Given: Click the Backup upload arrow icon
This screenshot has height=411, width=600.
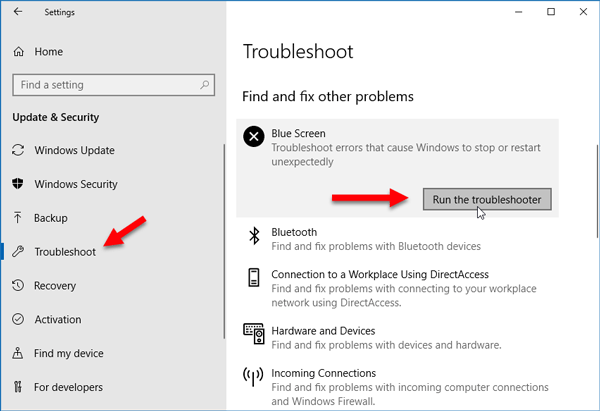Looking at the screenshot, I should coord(17,217).
